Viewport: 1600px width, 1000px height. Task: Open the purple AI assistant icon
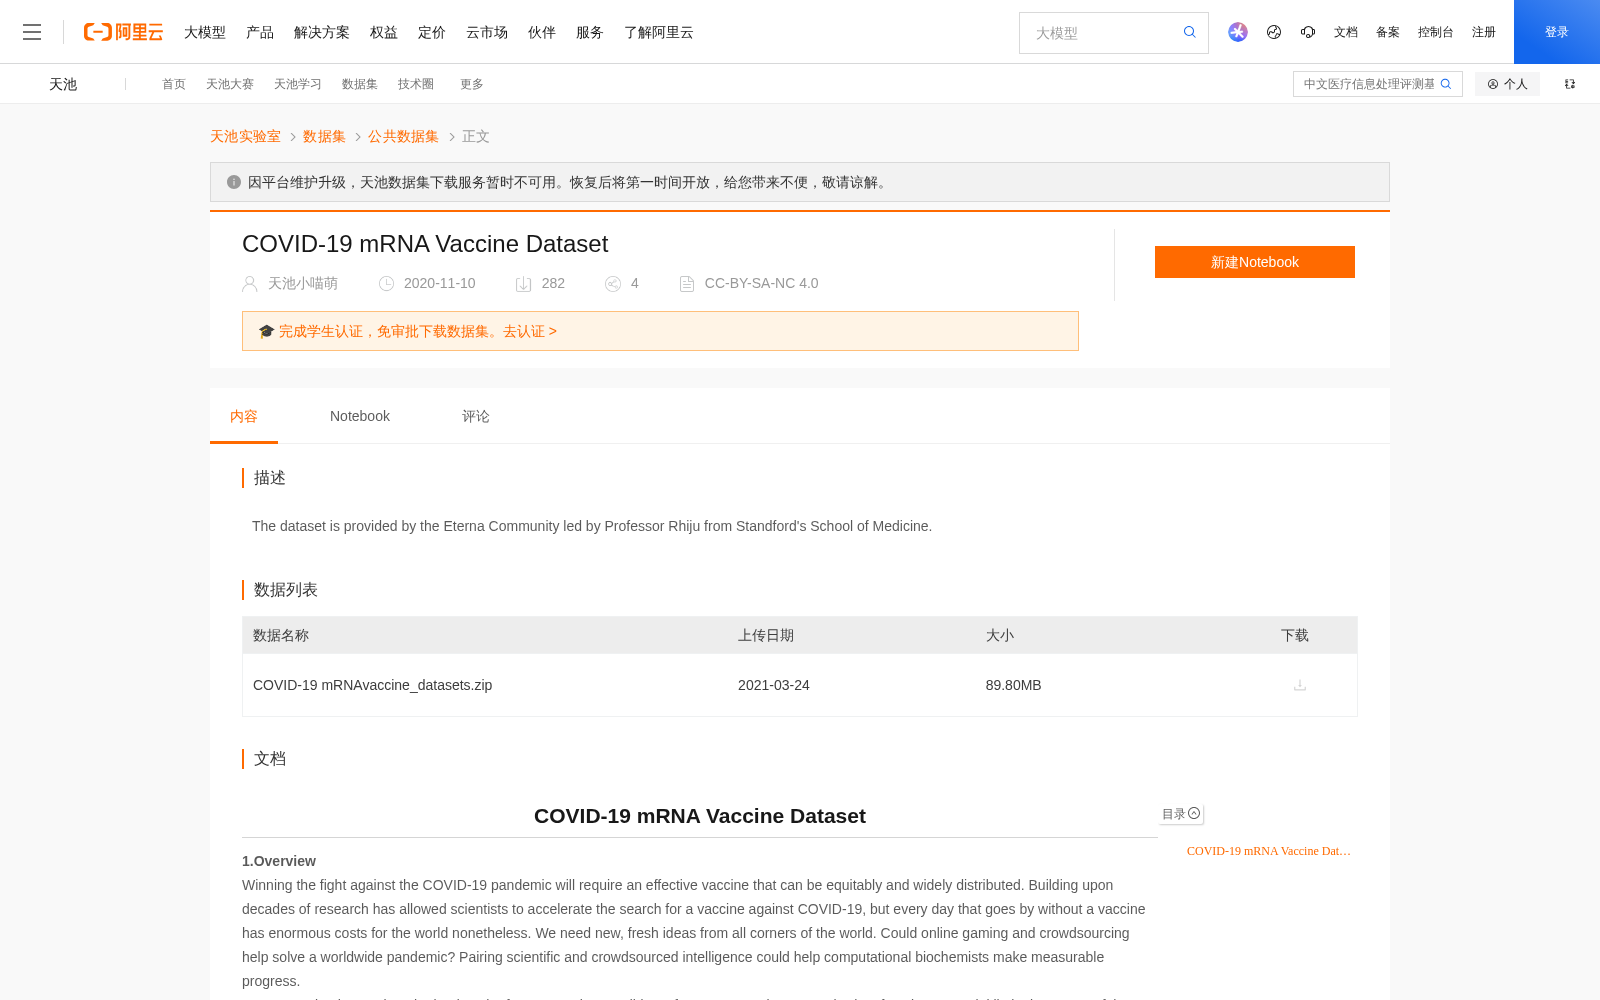1238,32
